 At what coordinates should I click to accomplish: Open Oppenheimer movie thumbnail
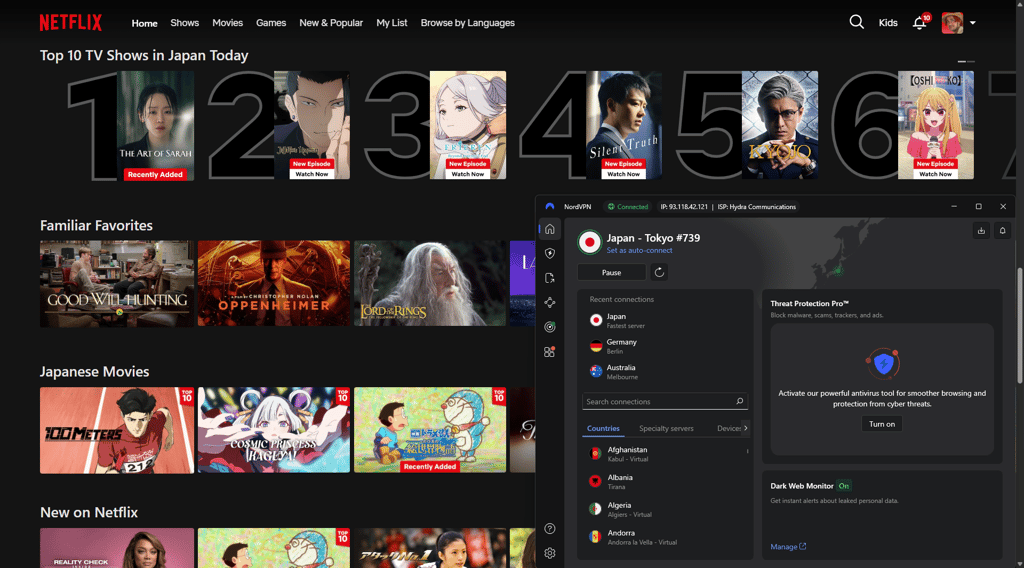(274, 284)
